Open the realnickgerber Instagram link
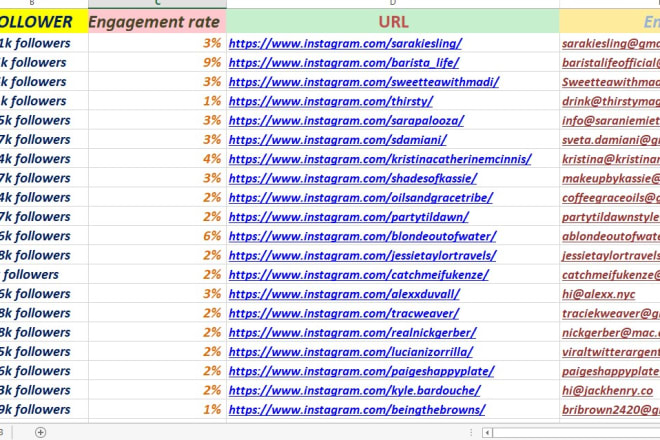The height and width of the screenshot is (440, 660). pos(353,333)
